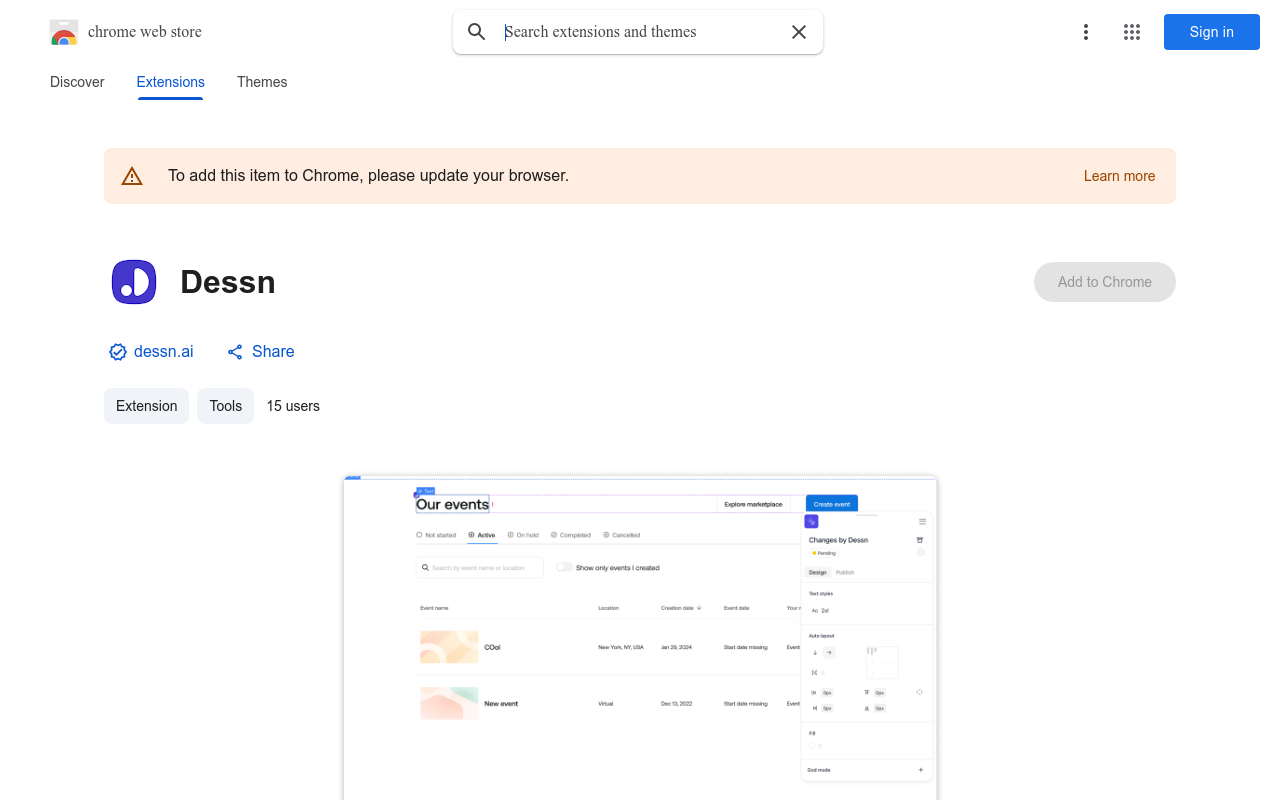This screenshot has width=1280, height=800.
Task: Click the search magnifier icon
Action: tap(477, 32)
